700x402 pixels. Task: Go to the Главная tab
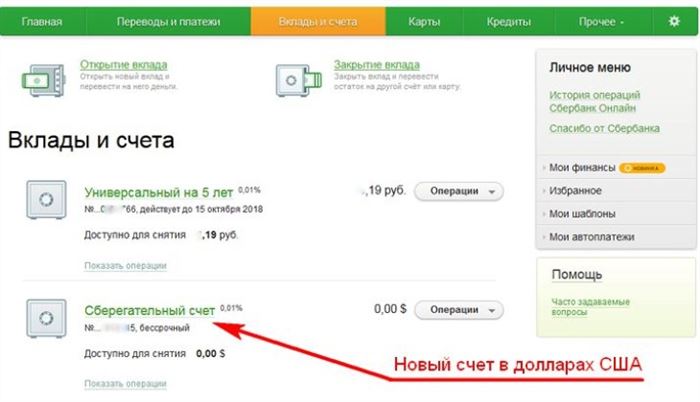pyautogui.click(x=42, y=21)
